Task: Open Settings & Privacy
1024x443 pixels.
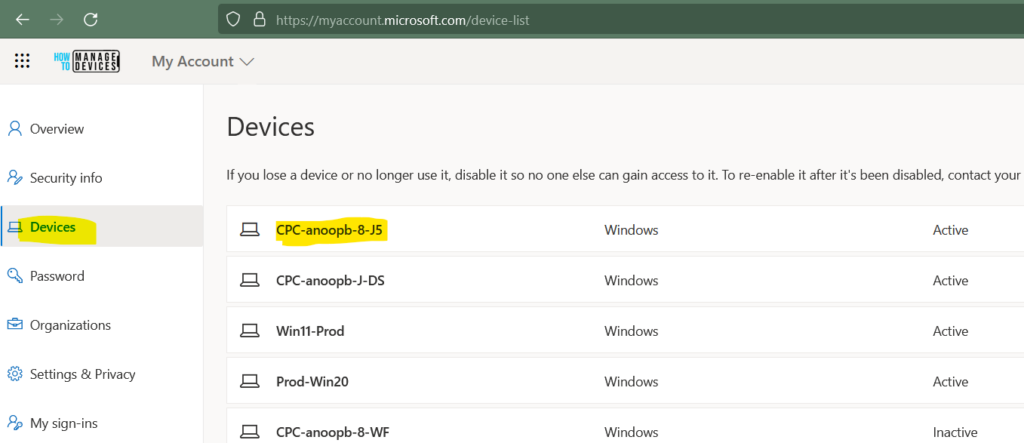Action: click(x=83, y=374)
